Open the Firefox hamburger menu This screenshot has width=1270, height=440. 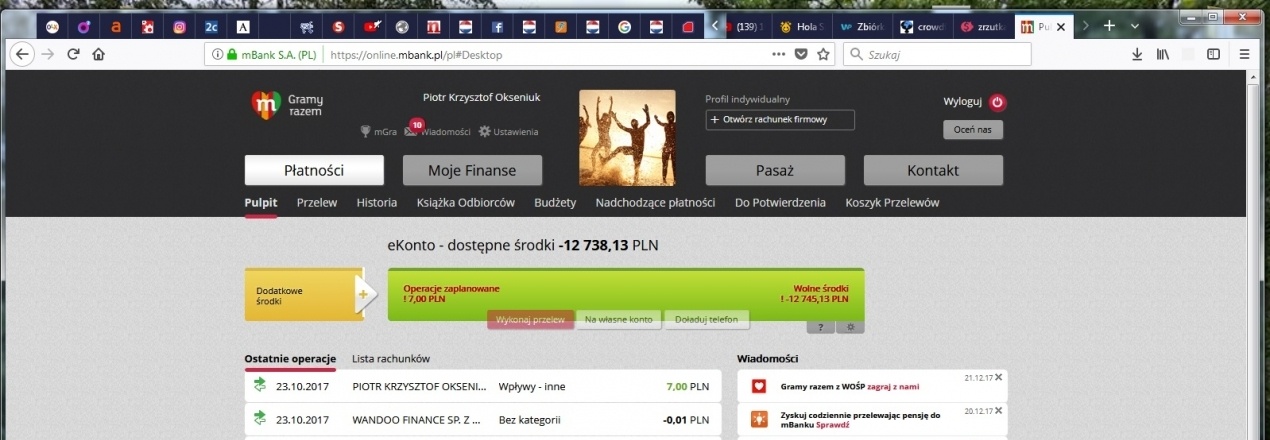pos(1245,54)
